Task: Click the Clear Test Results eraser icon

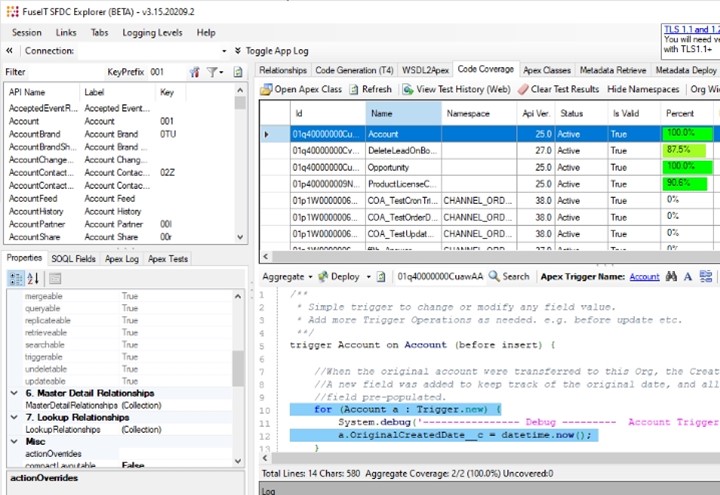Action: tap(523, 89)
